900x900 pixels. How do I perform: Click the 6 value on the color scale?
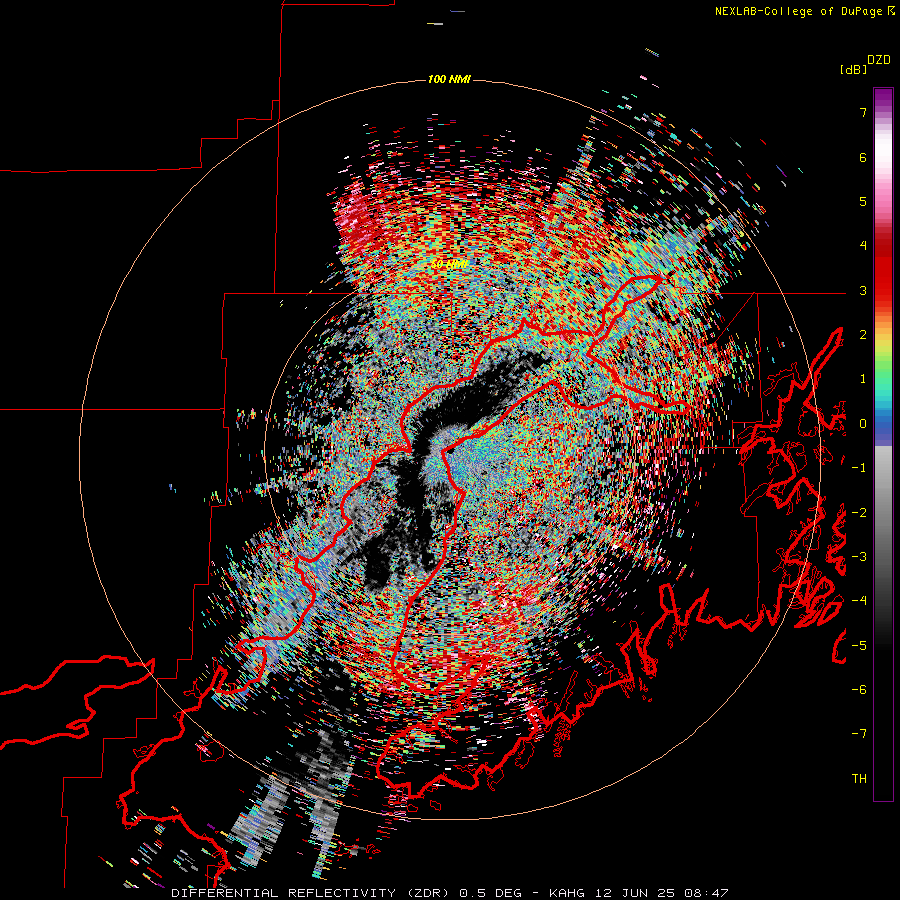pos(863,157)
